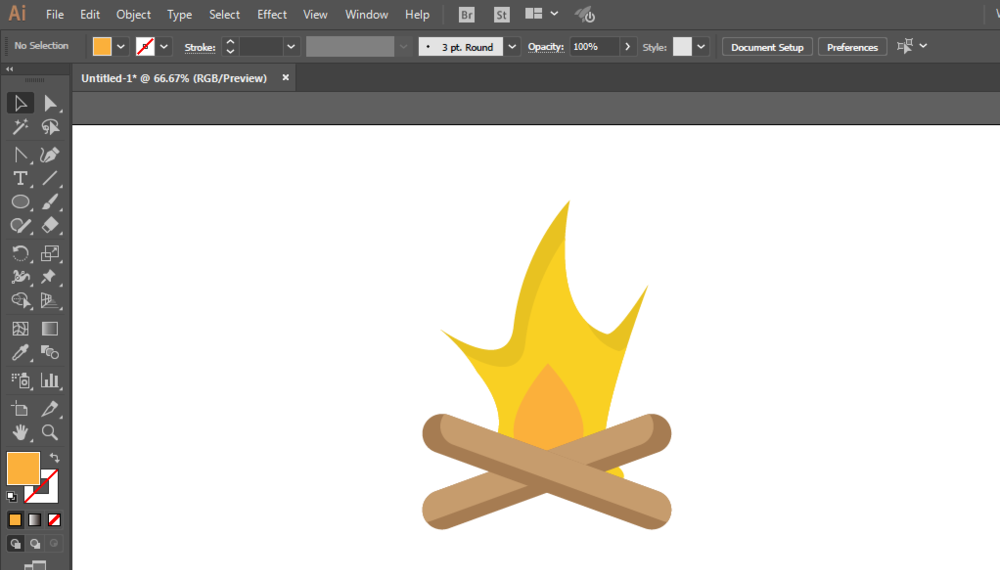Open the Edit menu
The height and width of the screenshot is (570, 1000).
tap(90, 14)
